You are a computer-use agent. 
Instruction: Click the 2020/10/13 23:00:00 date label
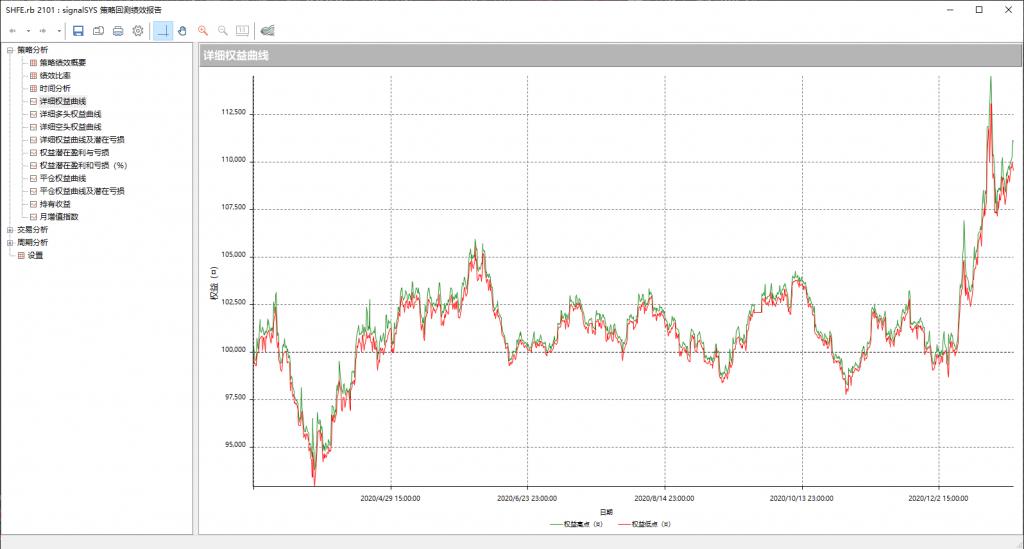coord(801,499)
